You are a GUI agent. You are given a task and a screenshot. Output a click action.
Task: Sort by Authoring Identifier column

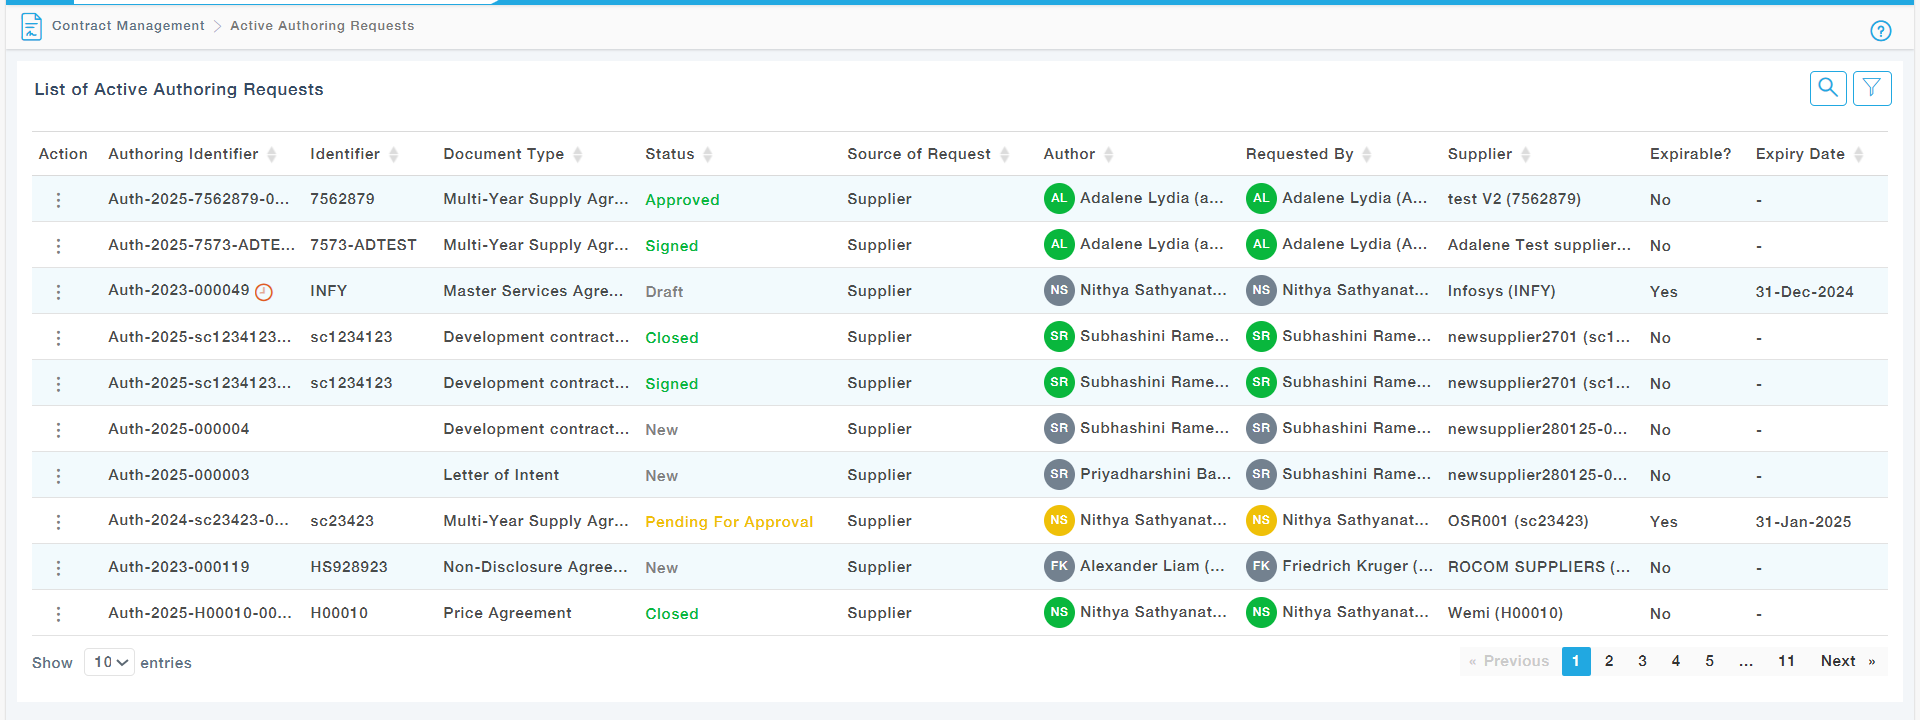click(272, 155)
